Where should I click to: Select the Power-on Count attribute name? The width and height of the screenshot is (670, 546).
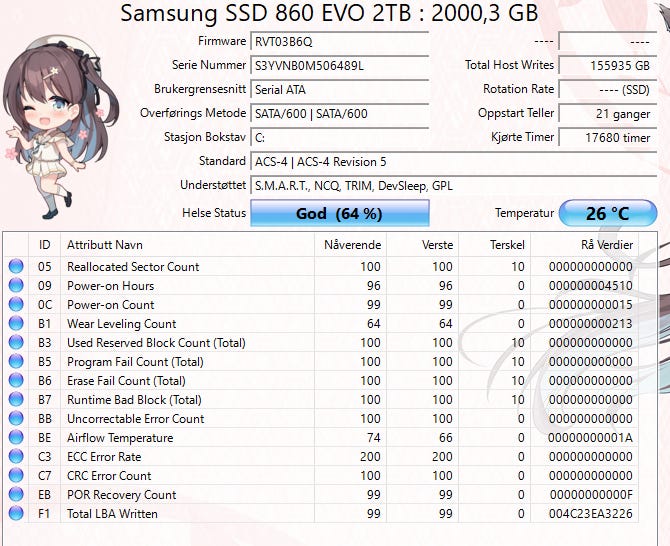coord(110,305)
